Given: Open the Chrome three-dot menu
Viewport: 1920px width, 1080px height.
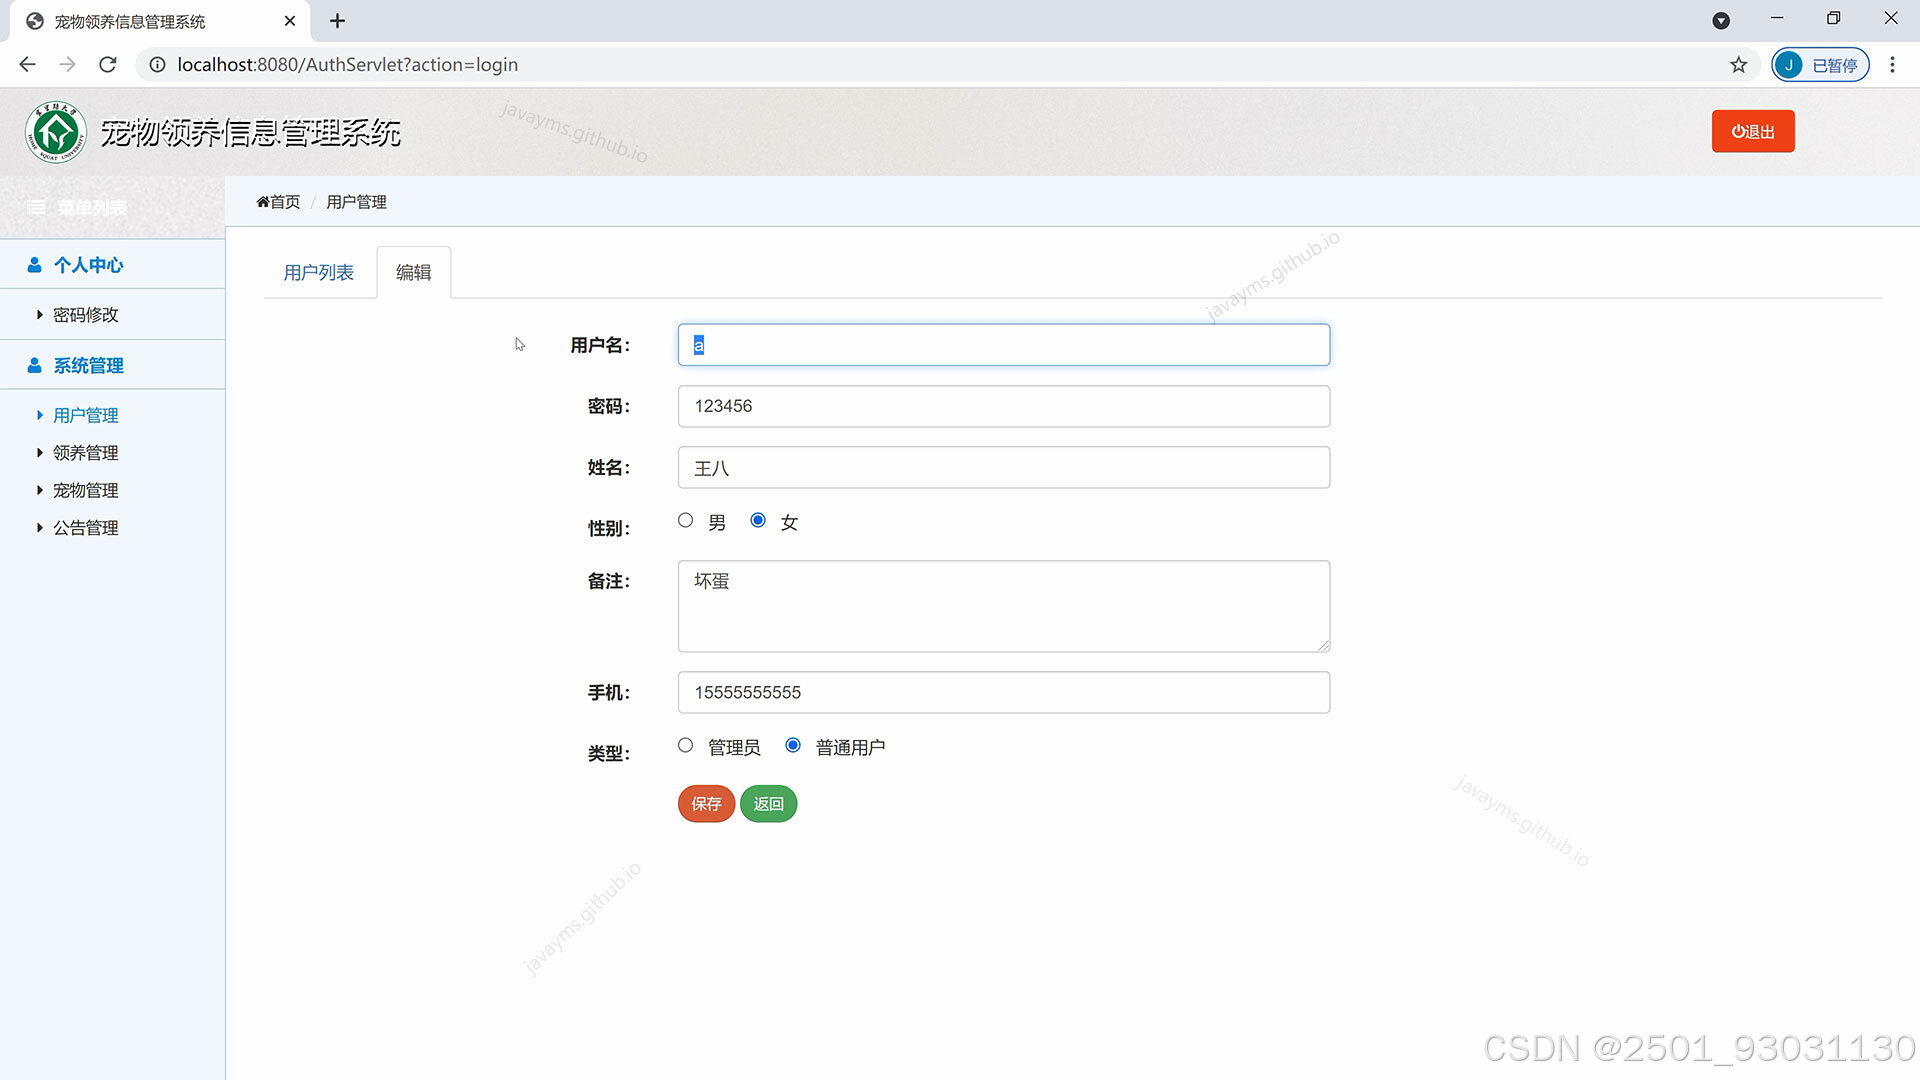Looking at the screenshot, I should (1892, 65).
